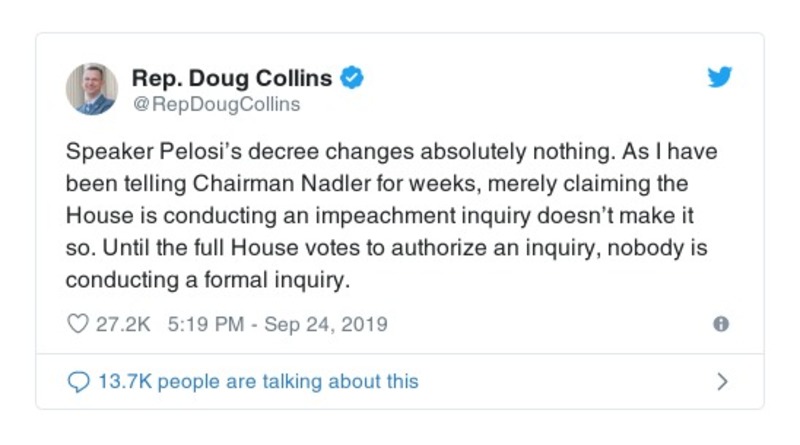The width and height of the screenshot is (800, 445).
Task: Open the tweet info icon
Action: pos(720,324)
